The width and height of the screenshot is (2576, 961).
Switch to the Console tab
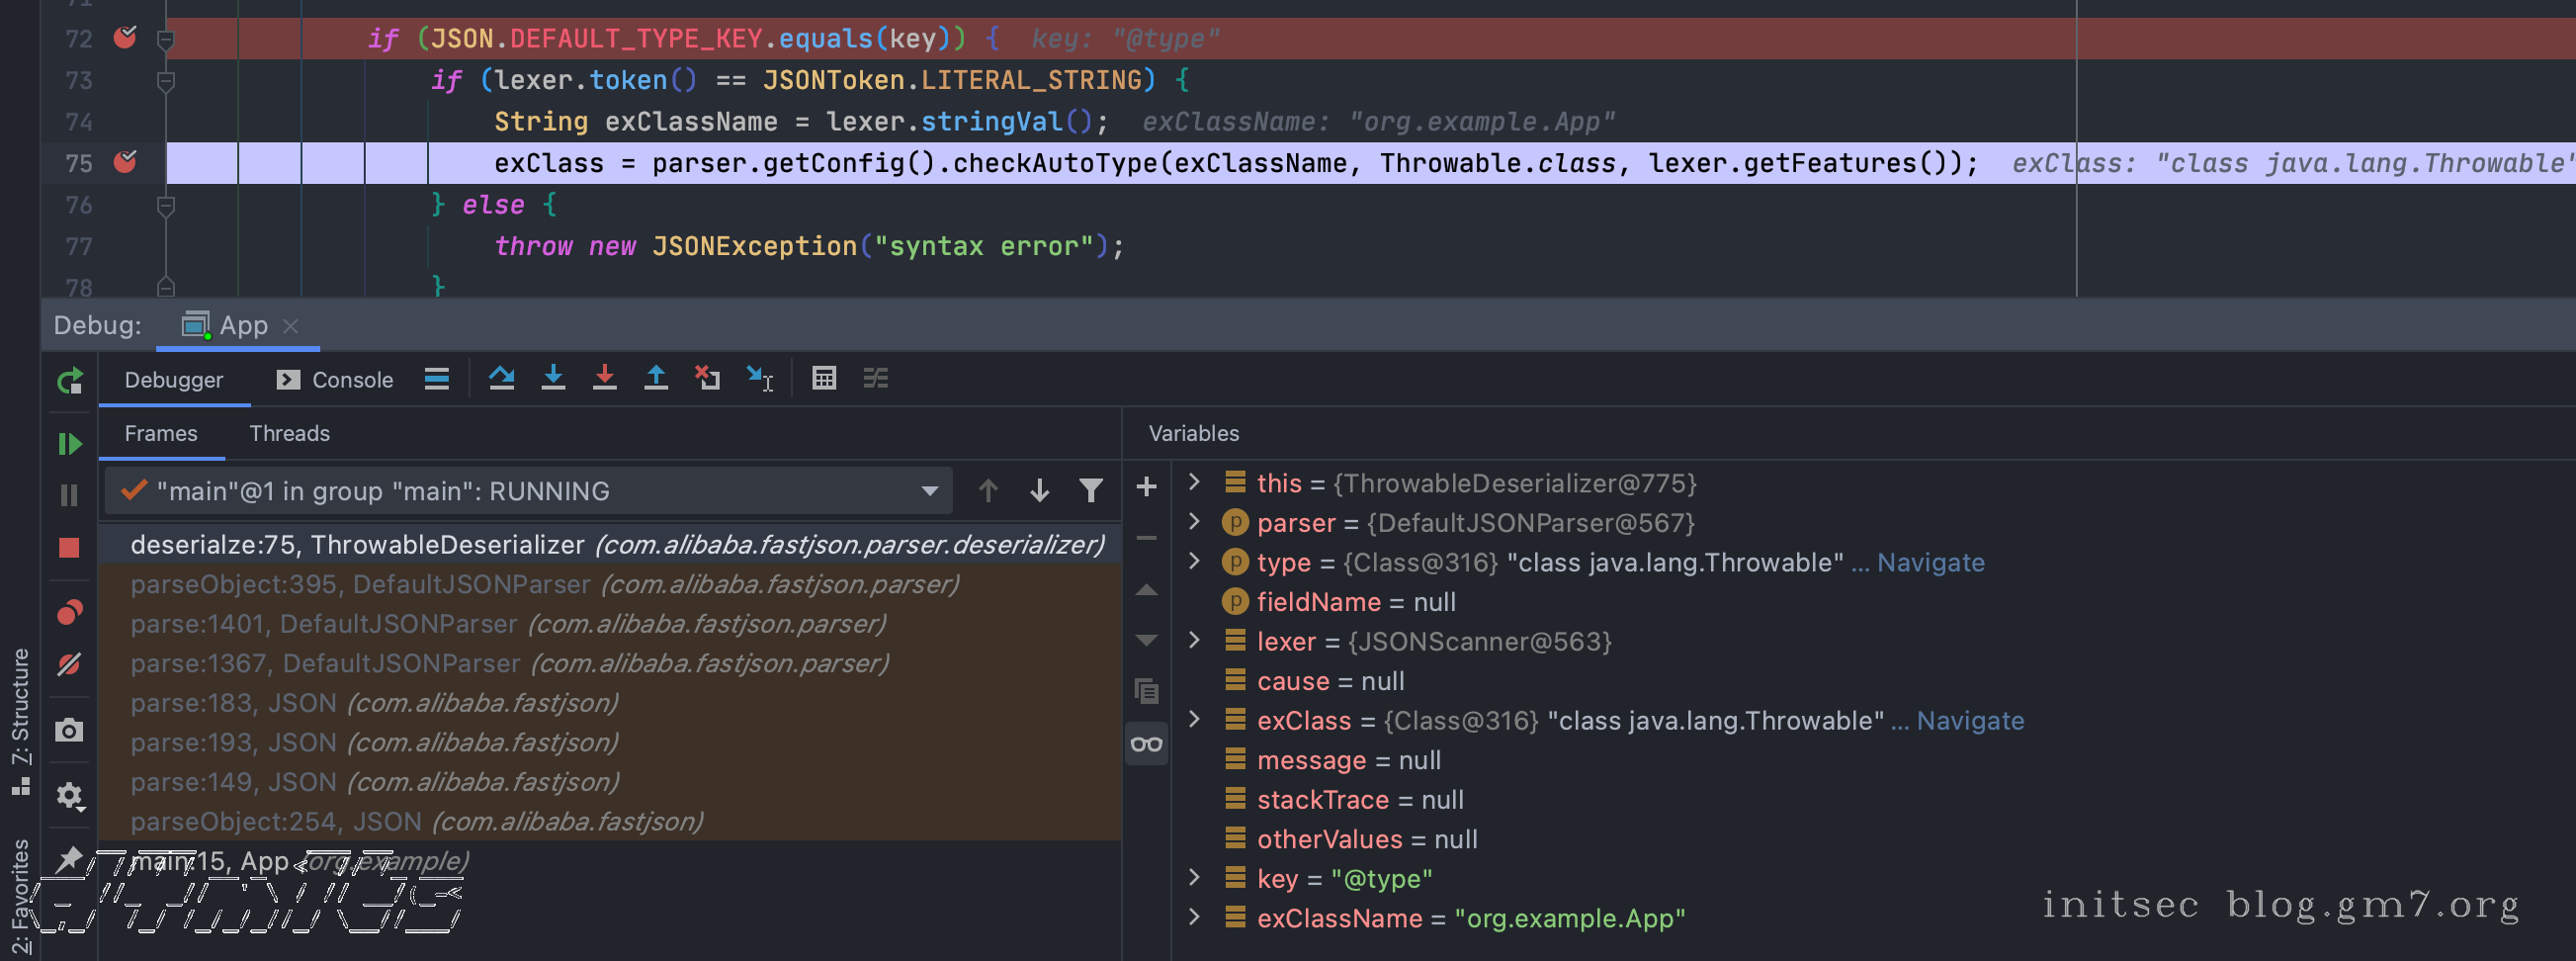point(335,380)
